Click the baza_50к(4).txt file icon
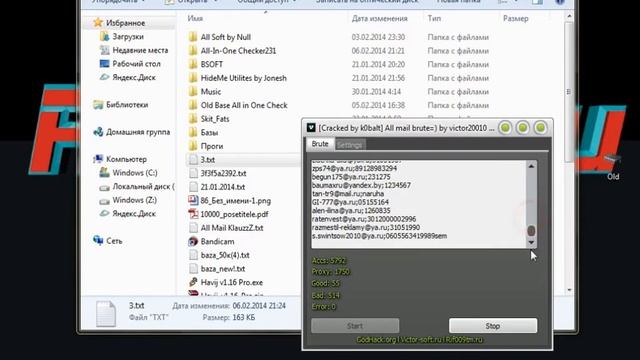The width and height of the screenshot is (640, 360). 193,255
